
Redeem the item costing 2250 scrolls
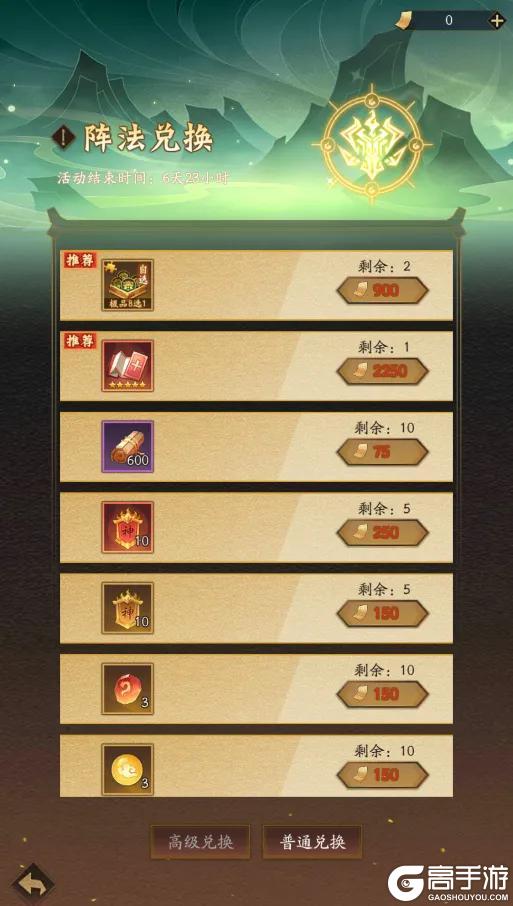[382, 372]
